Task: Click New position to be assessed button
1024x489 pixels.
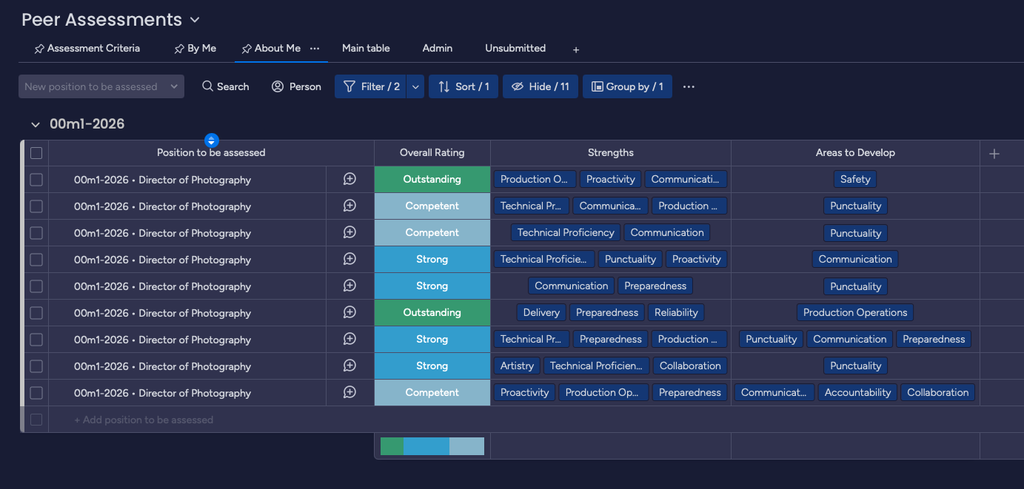Action: pos(91,87)
